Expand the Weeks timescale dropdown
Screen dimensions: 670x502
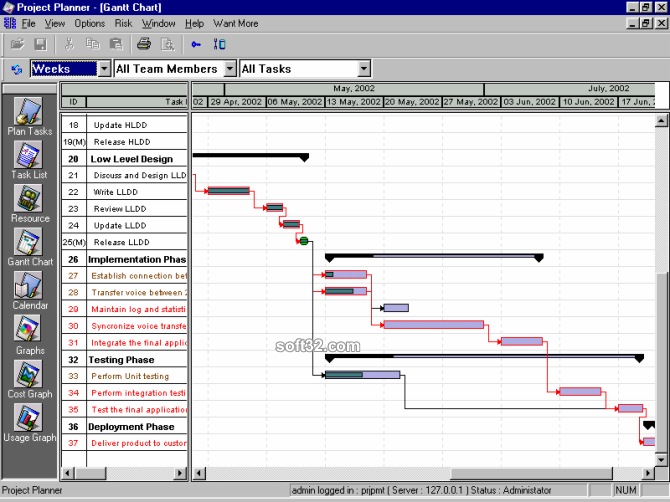[x=104, y=69]
